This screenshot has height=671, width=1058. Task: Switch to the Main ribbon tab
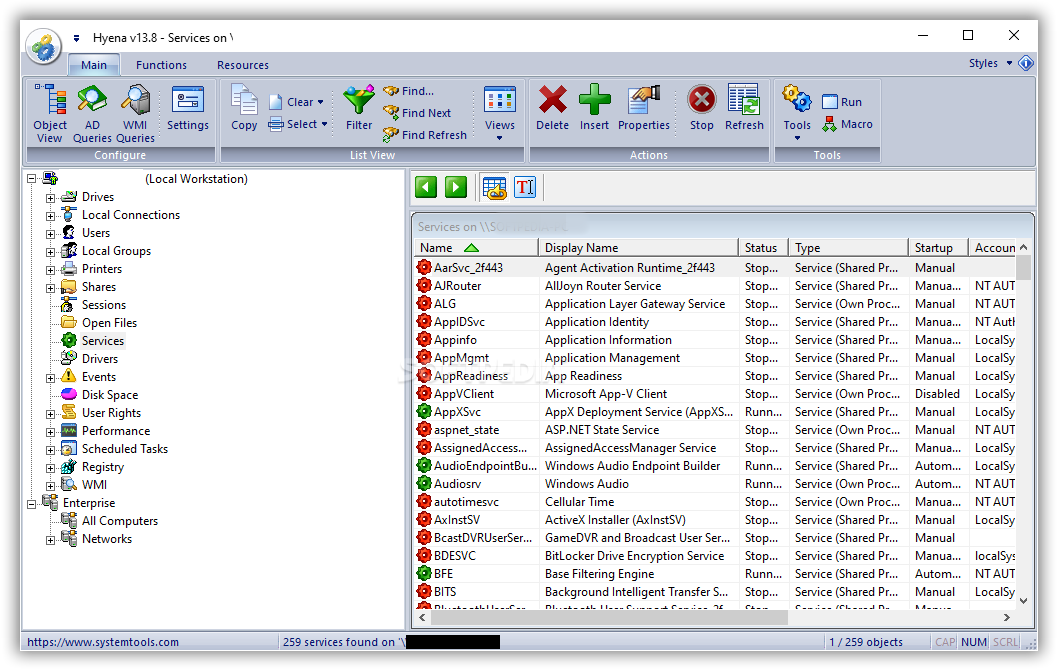(x=94, y=65)
